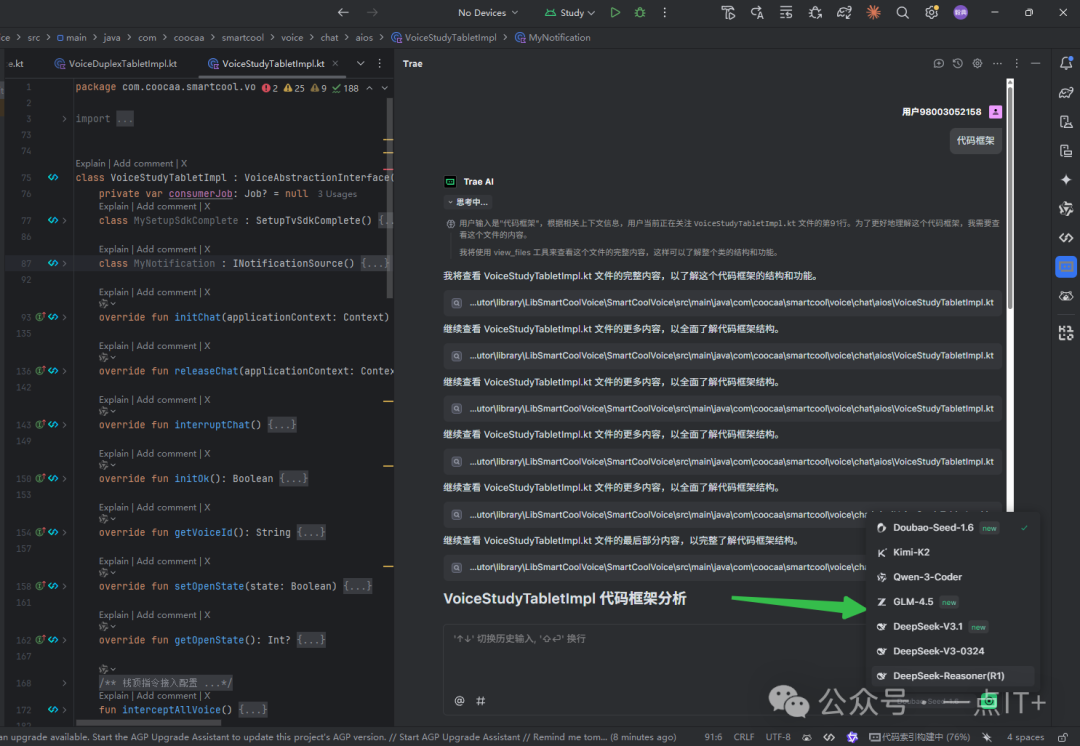Toggle the read-only lock icon in status bar

[1063, 737]
